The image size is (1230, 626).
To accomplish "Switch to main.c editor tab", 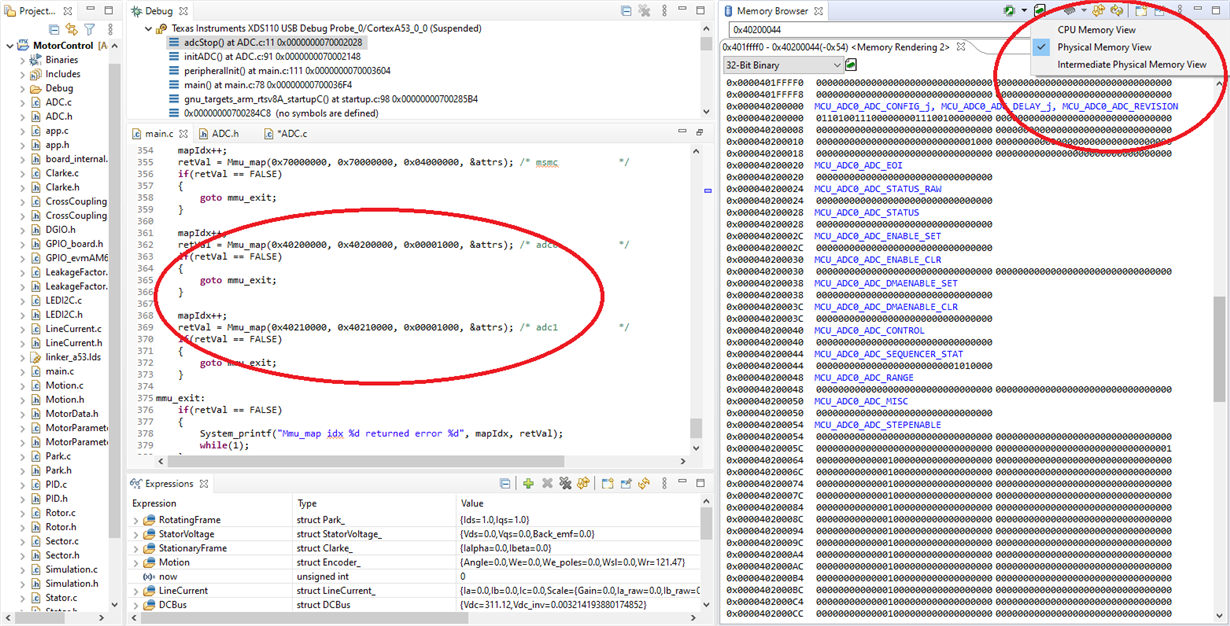I will pyautogui.click(x=159, y=133).
